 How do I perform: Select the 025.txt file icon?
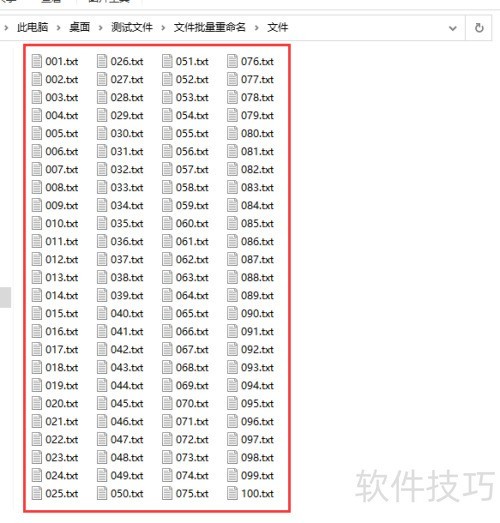coord(36,493)
